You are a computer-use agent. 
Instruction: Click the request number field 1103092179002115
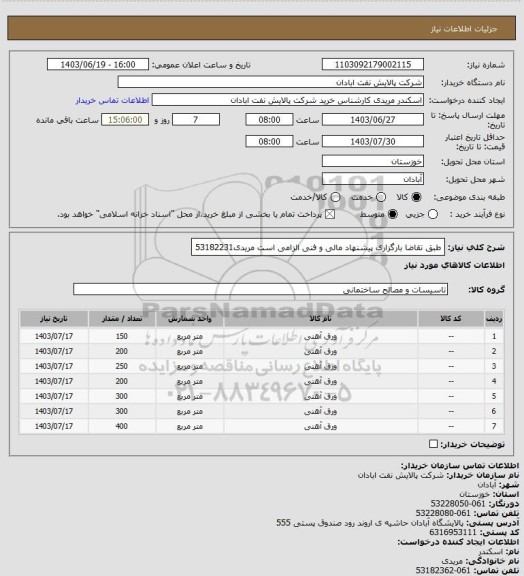(373, 64)
